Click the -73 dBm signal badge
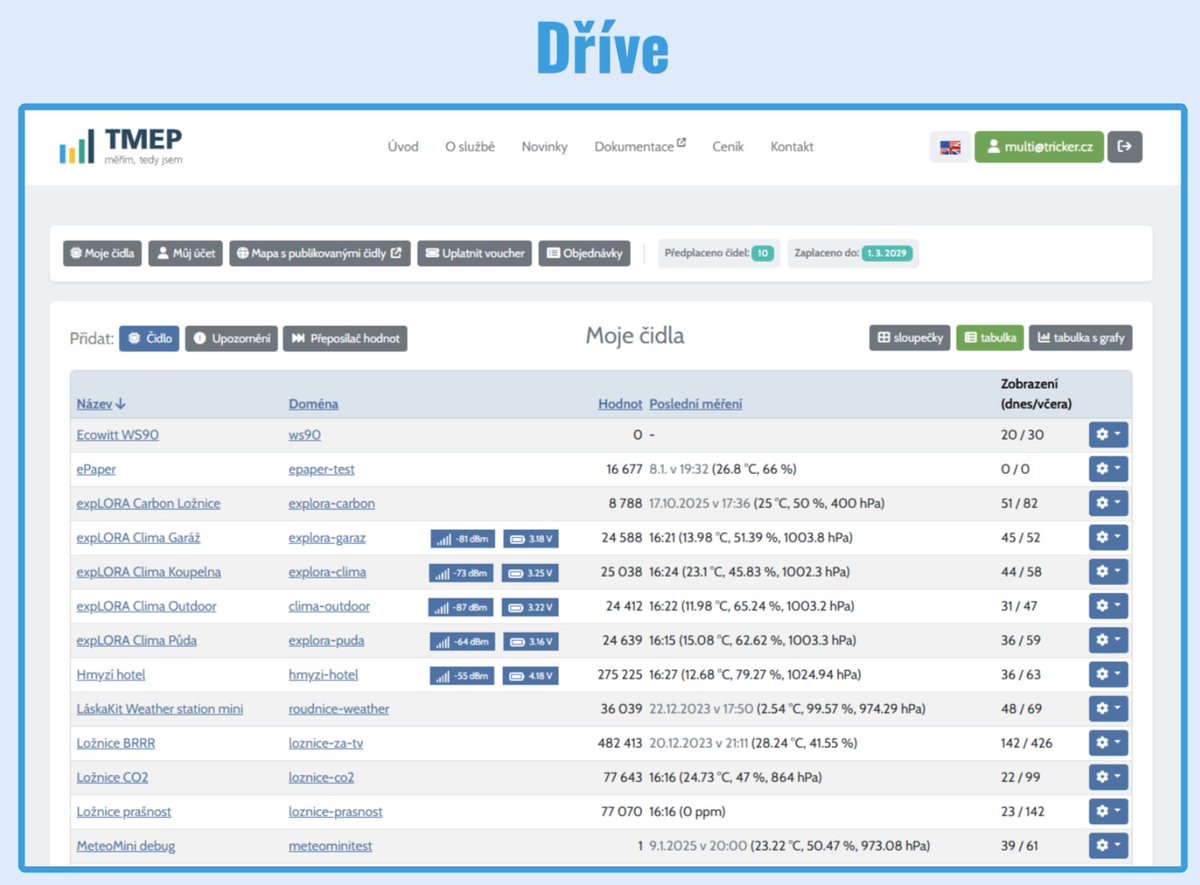 [461, 573]
